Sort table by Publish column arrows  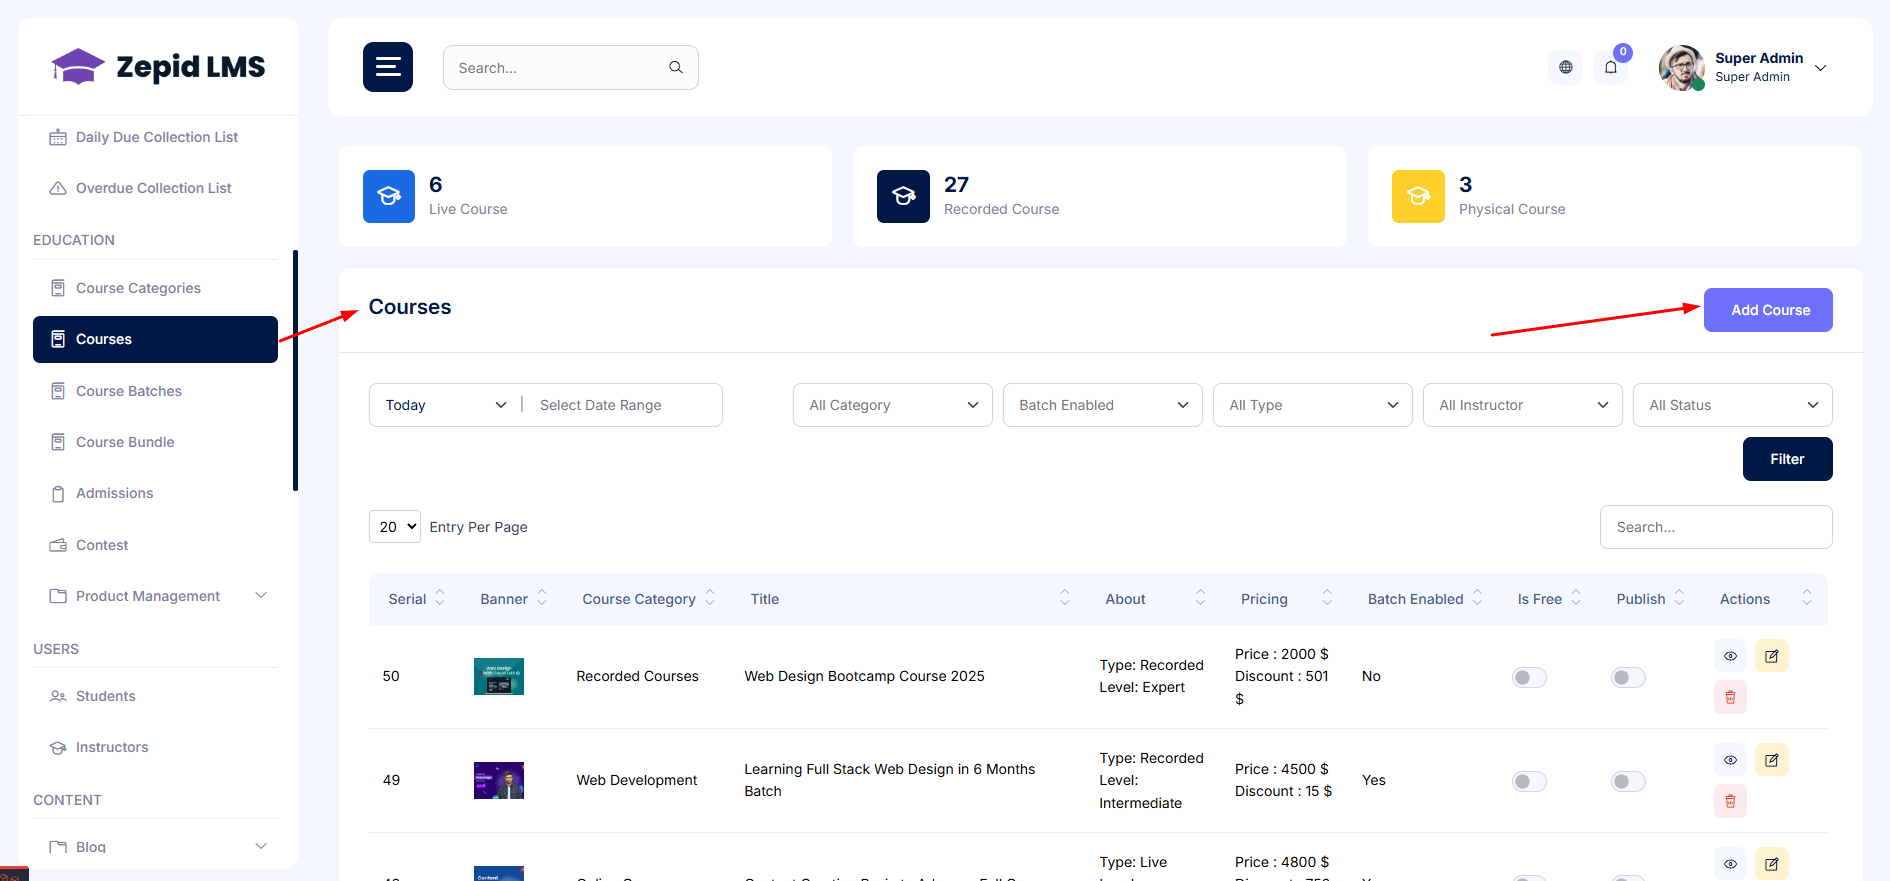[1680, 598]
